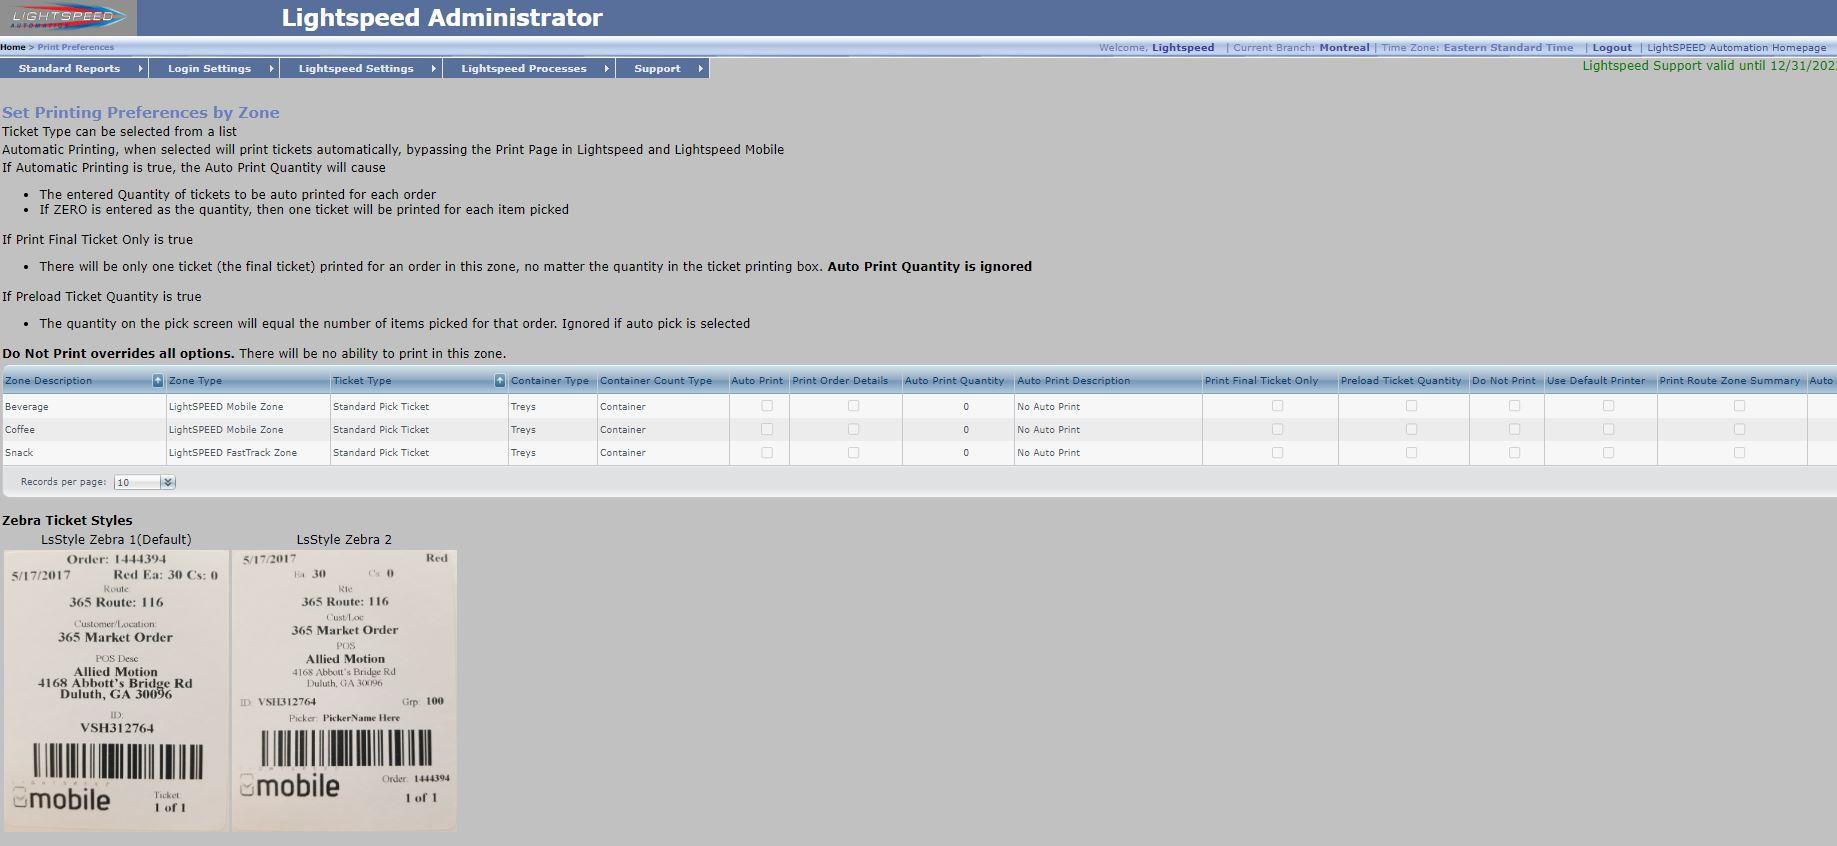Open the Login Settings menu
The image size is (1837, 846).
click(x=209, y=68)
